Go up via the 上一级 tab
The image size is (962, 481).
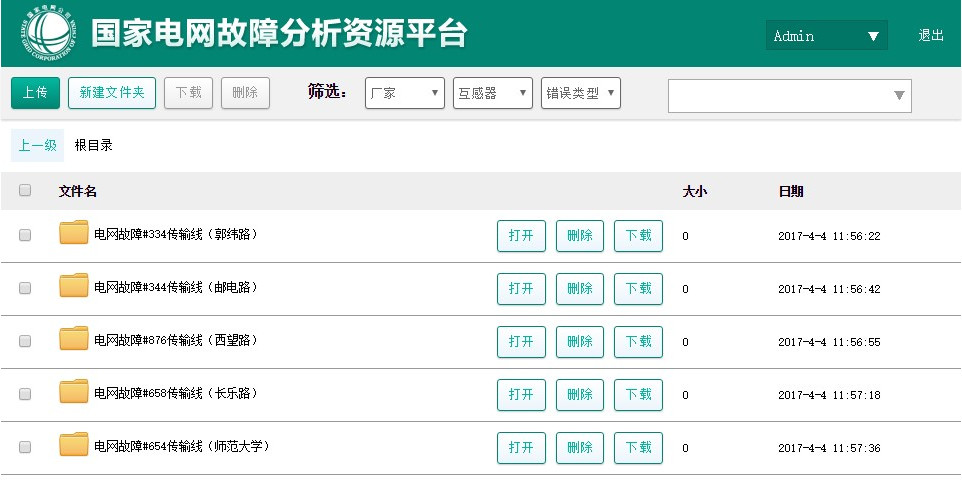pyautogui.click(x=37, y=145)
